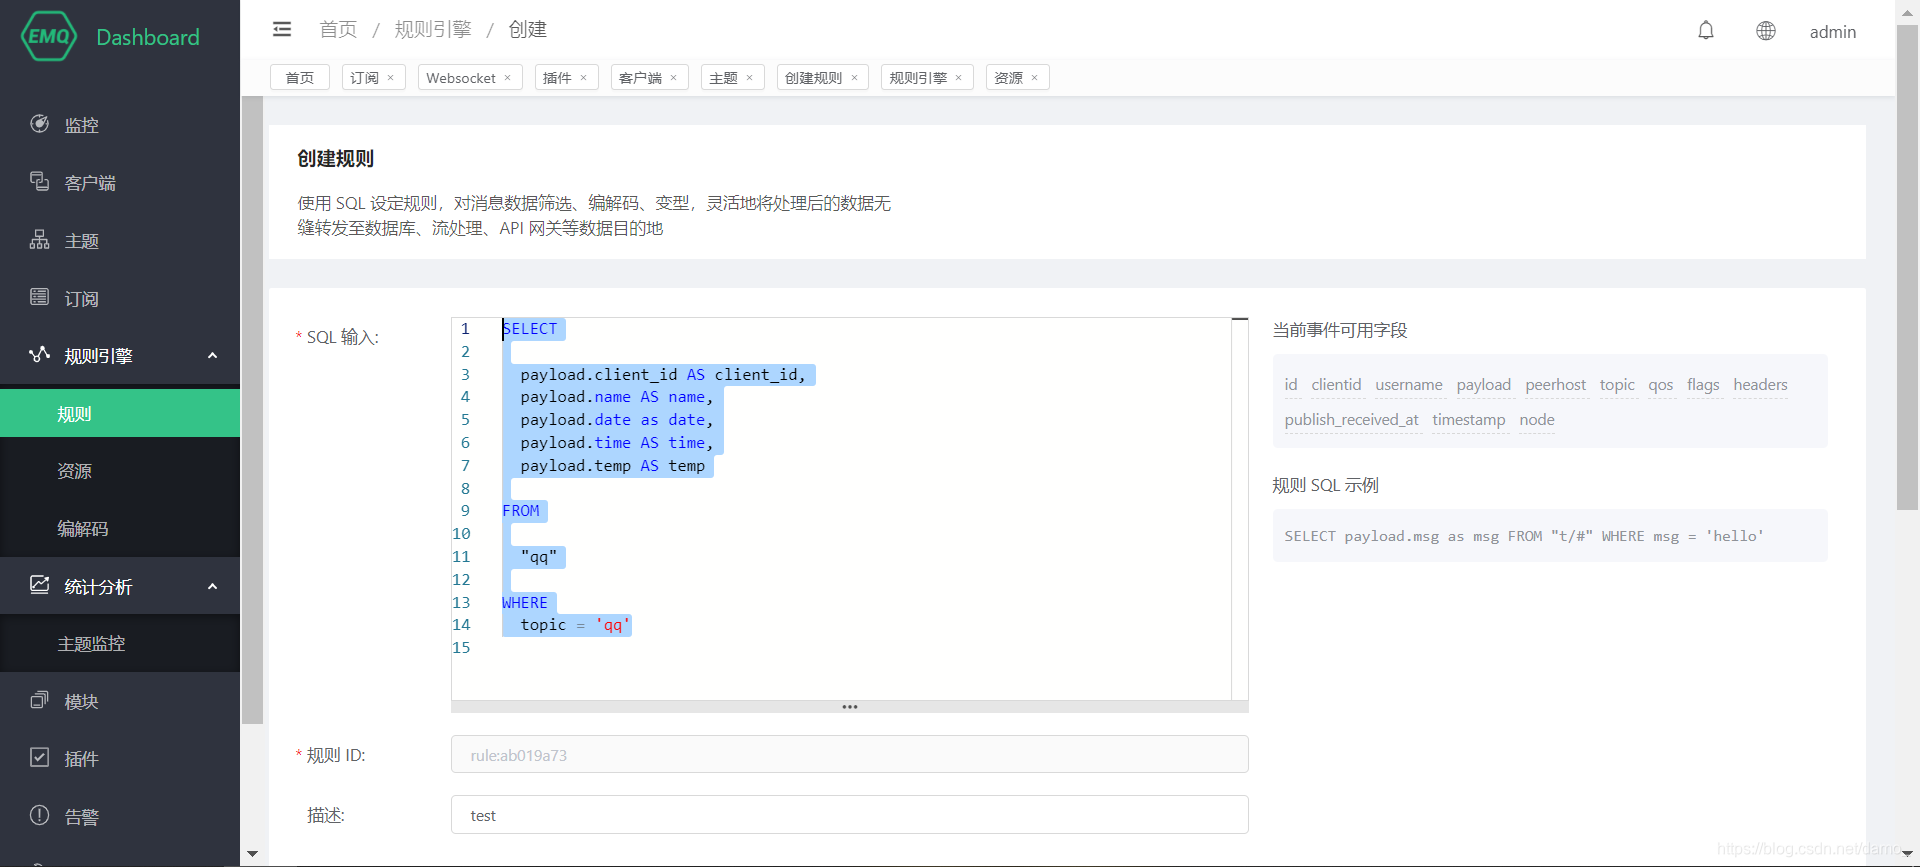The height and width of the screenshot is (867, 1920).
Task: Click the 规则引擎 rule engine icon
Action: (x=39, y=355)
